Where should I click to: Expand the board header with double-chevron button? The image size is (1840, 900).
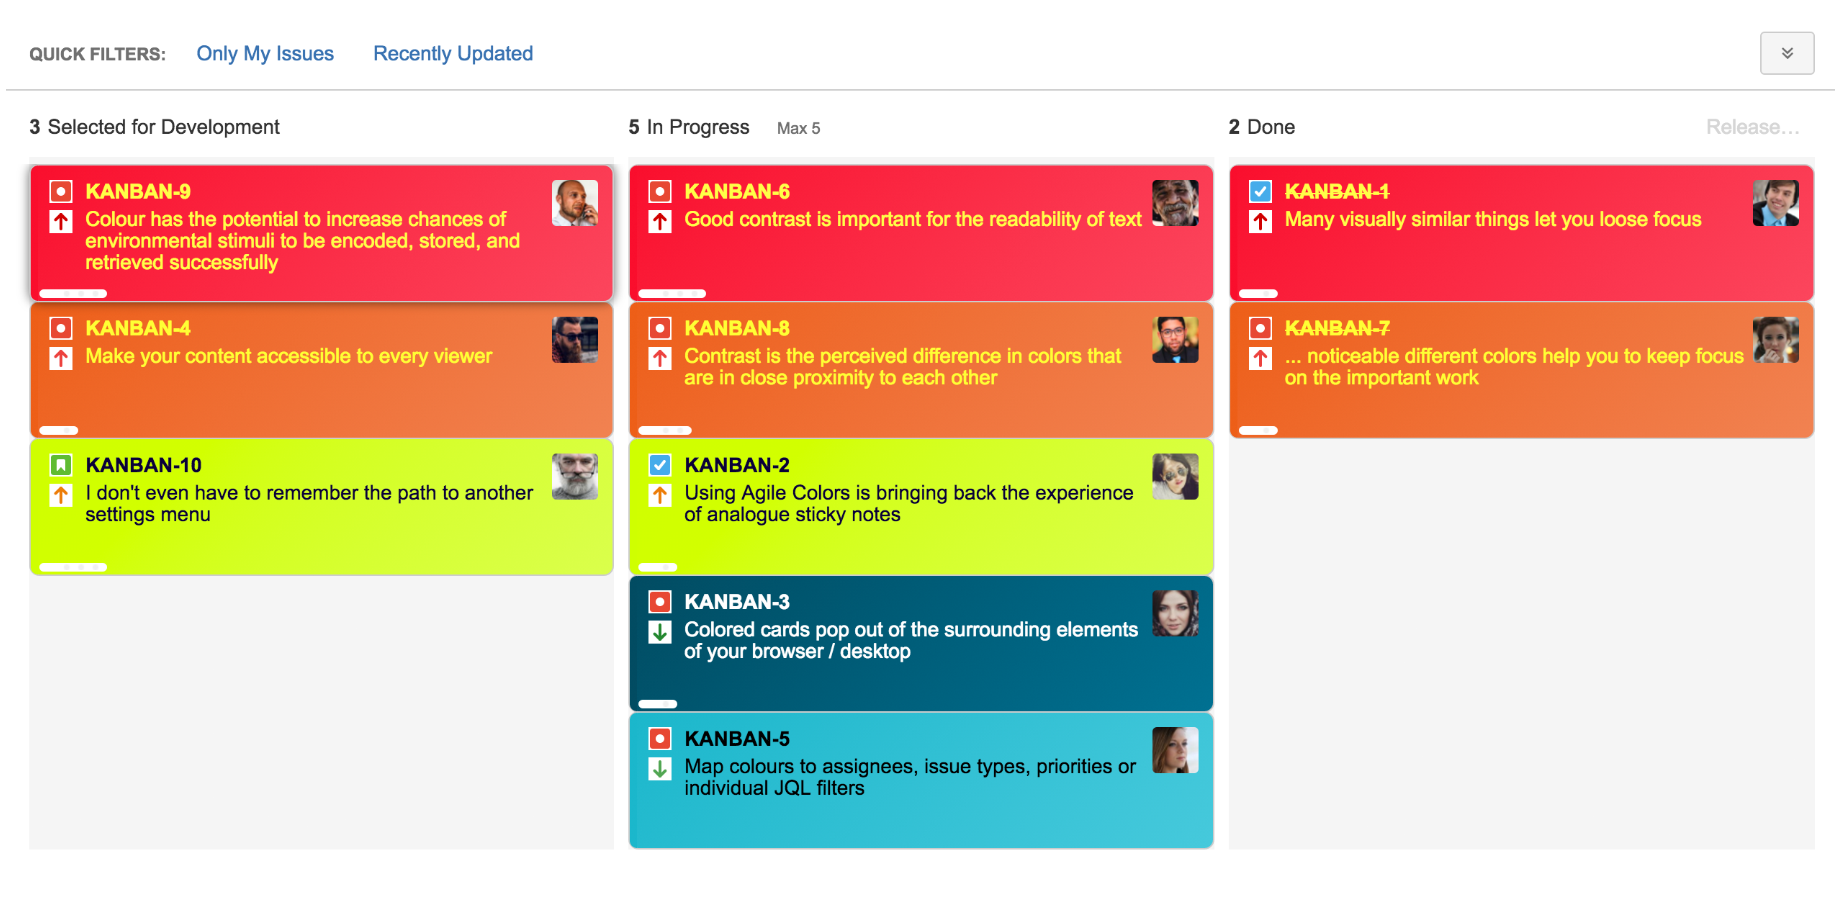(x=1787, y=53)
